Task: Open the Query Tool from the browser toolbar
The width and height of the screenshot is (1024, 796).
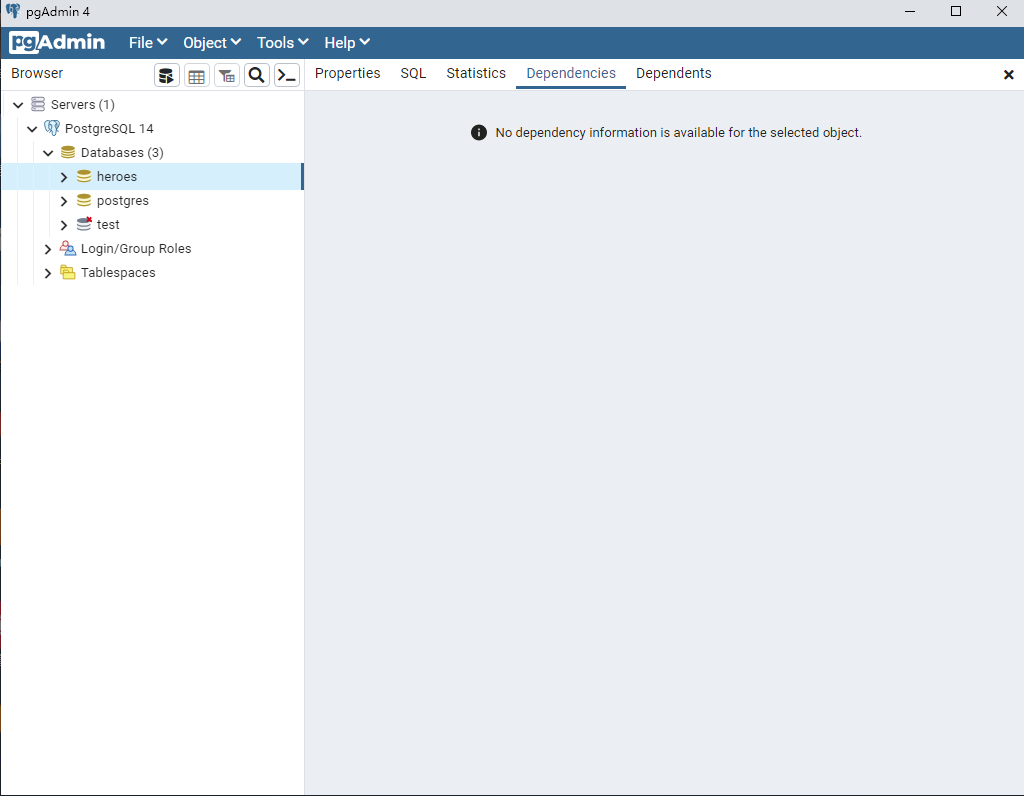Action: [x=166, y=74]
